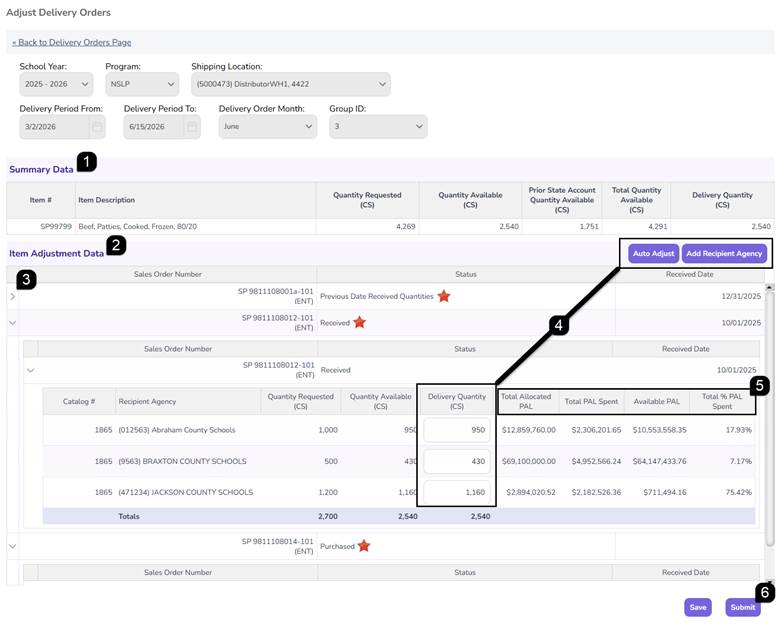Edit delivery quantity for Abraham County Schools

pyautogui.click(x=457, y=430)
